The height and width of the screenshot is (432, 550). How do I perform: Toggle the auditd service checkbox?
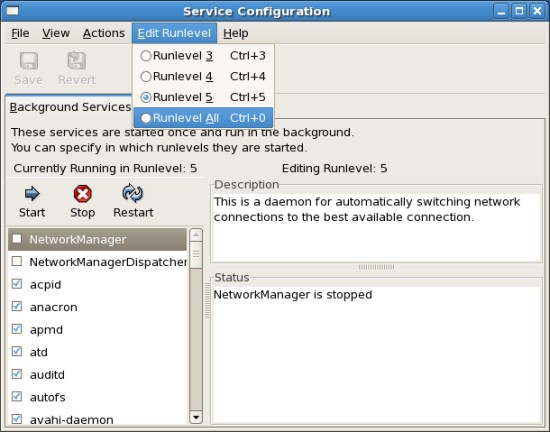tap(17, 374)
